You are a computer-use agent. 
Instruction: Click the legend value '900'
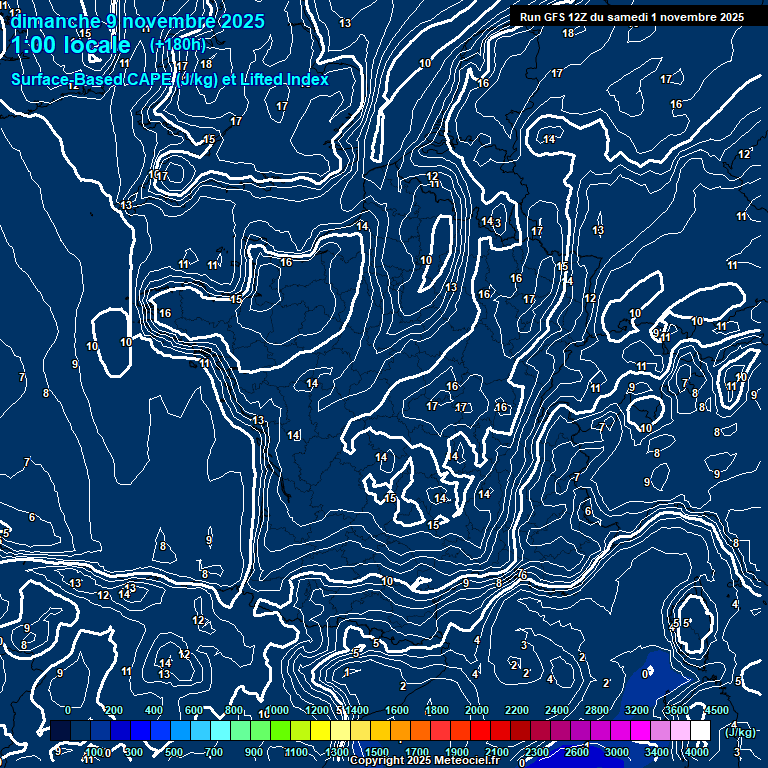tap(254, 752)
